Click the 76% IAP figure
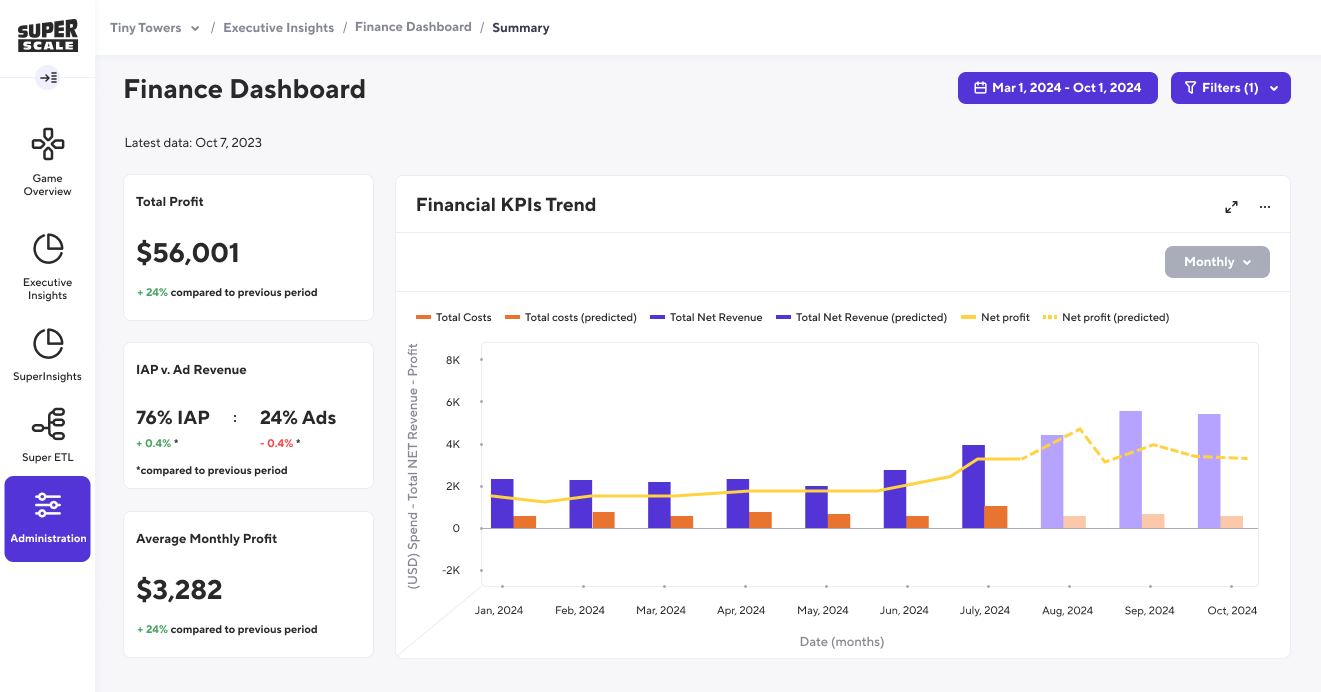This screenshot has height=692, width=1321. click(173, 418)
